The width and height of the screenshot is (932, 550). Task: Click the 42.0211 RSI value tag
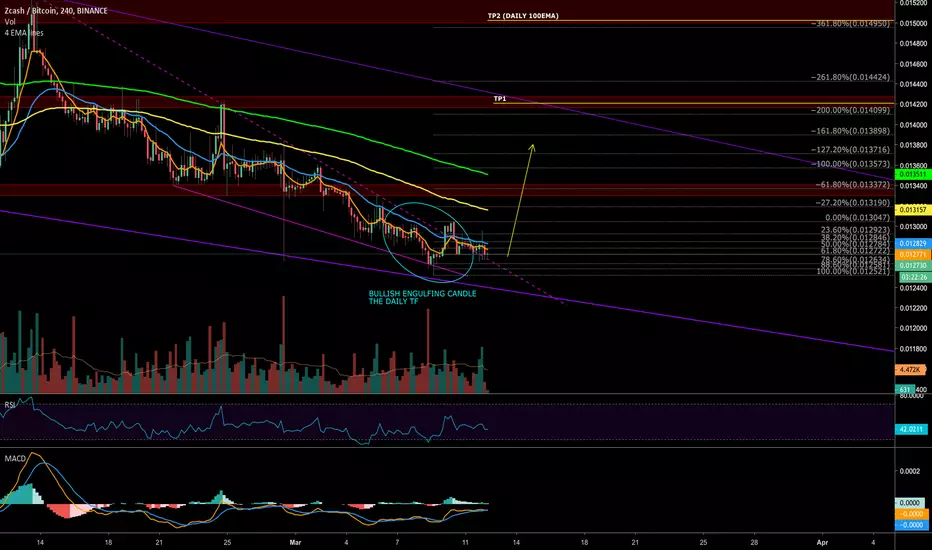click(910, 429)
